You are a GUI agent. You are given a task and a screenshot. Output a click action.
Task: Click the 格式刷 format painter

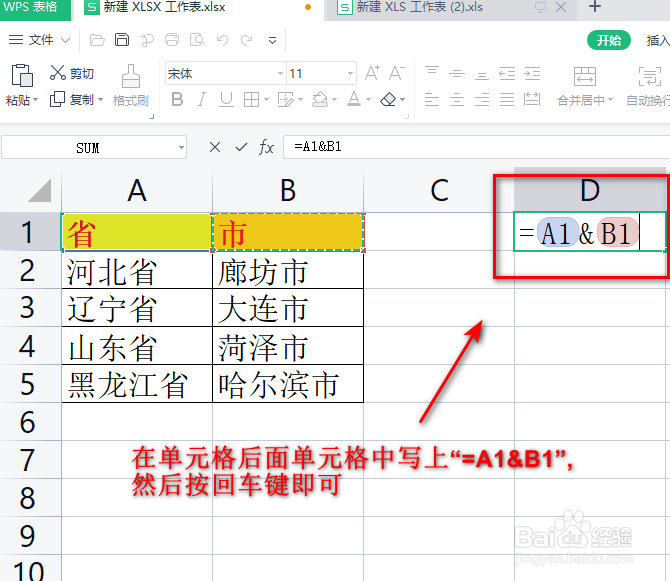[x=131, y=85]
